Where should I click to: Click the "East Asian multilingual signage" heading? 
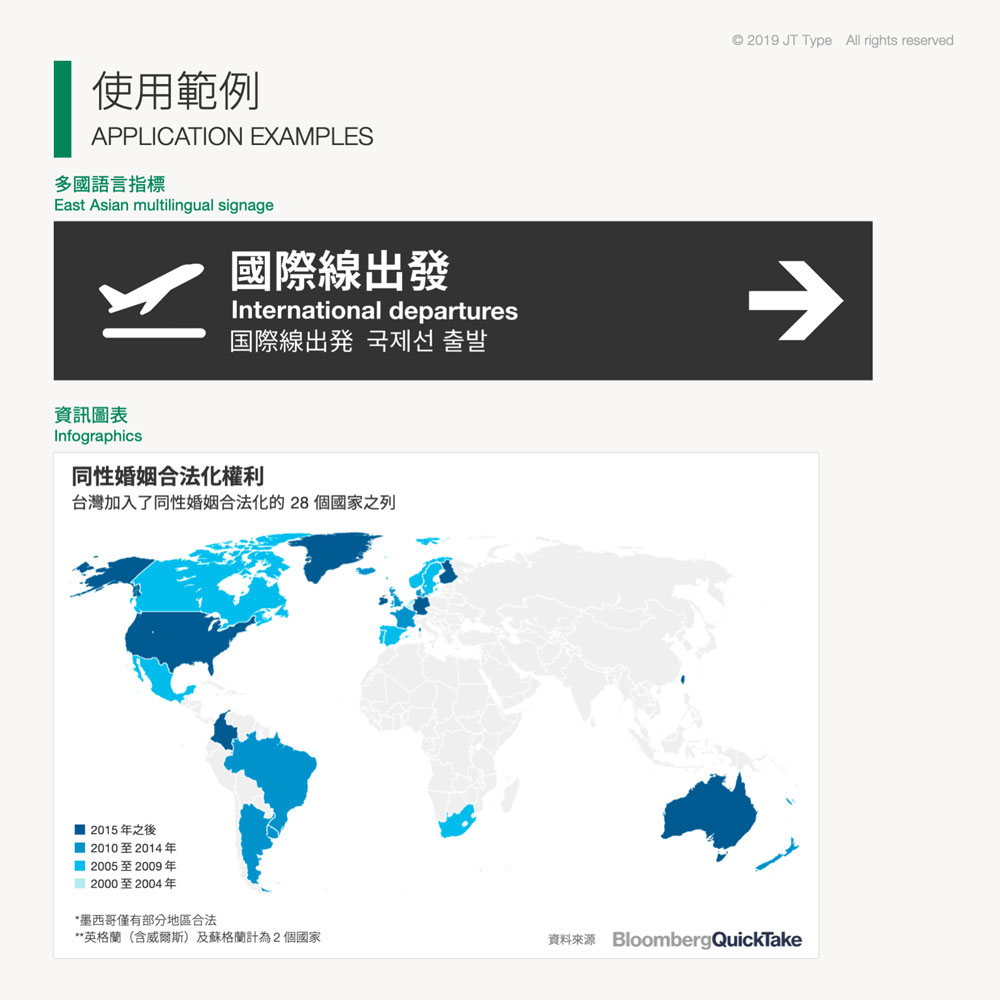[164, 205]
